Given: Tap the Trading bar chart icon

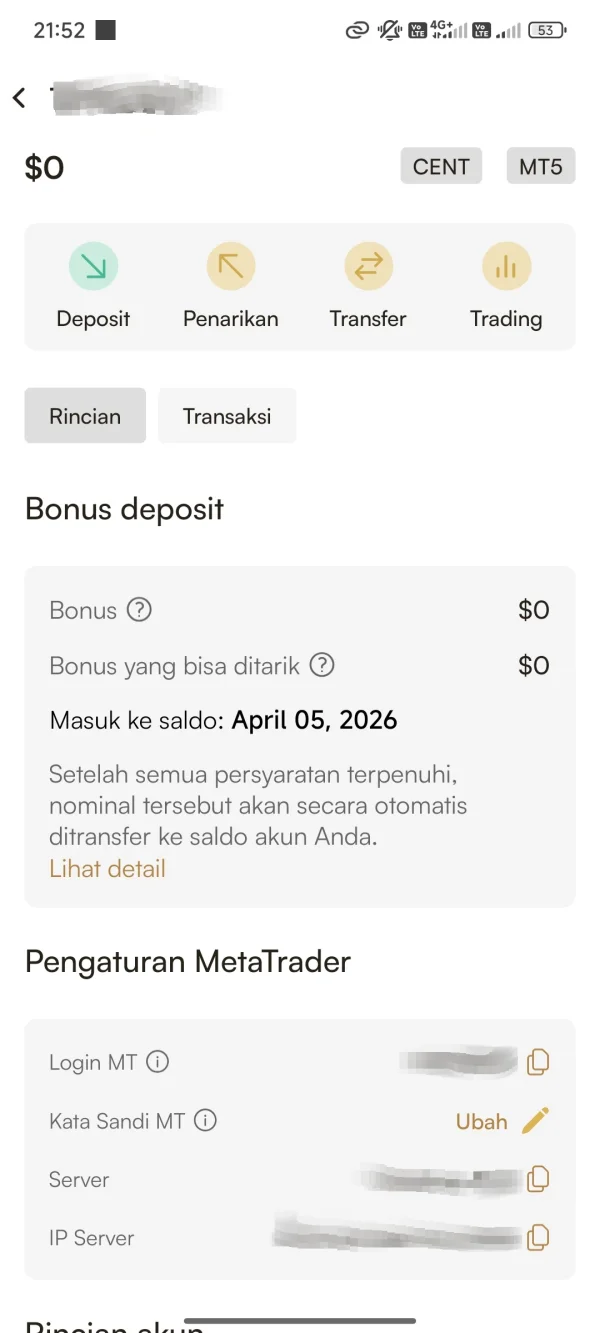Looking at the screenshot, I should (506, 266).
